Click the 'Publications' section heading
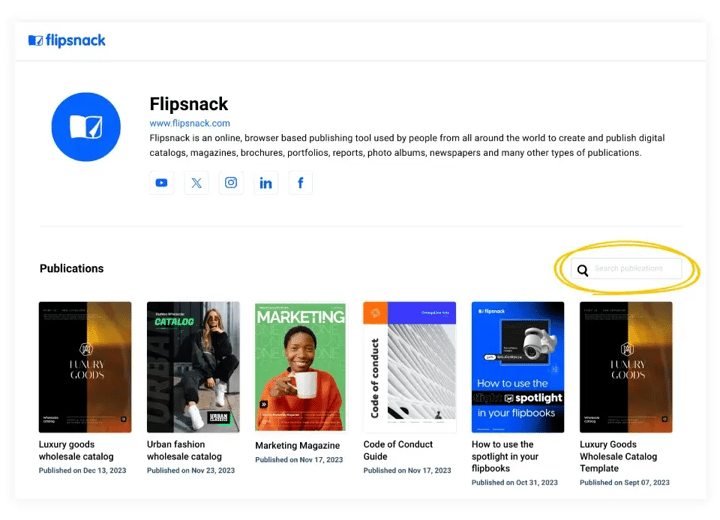This screenshot has width=720, height=520. (72, 268)
